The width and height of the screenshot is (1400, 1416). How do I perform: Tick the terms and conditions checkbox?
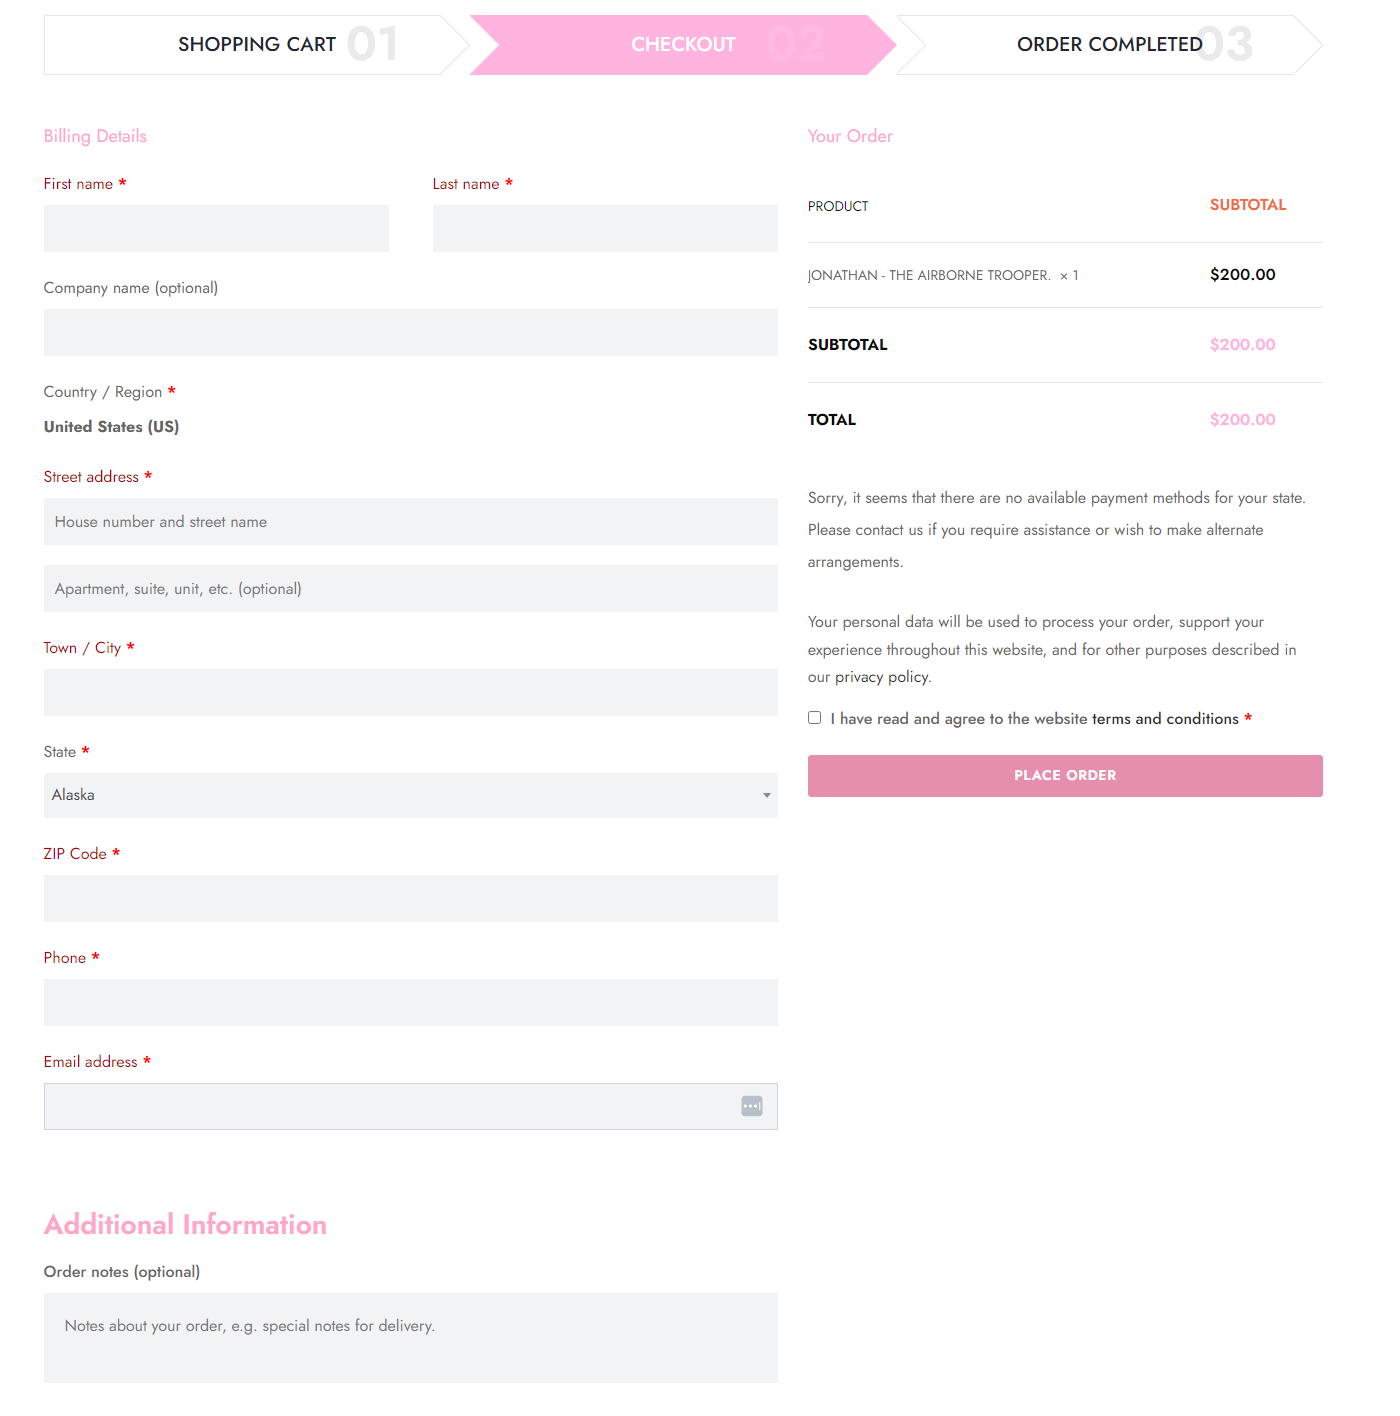pos(815,718)
